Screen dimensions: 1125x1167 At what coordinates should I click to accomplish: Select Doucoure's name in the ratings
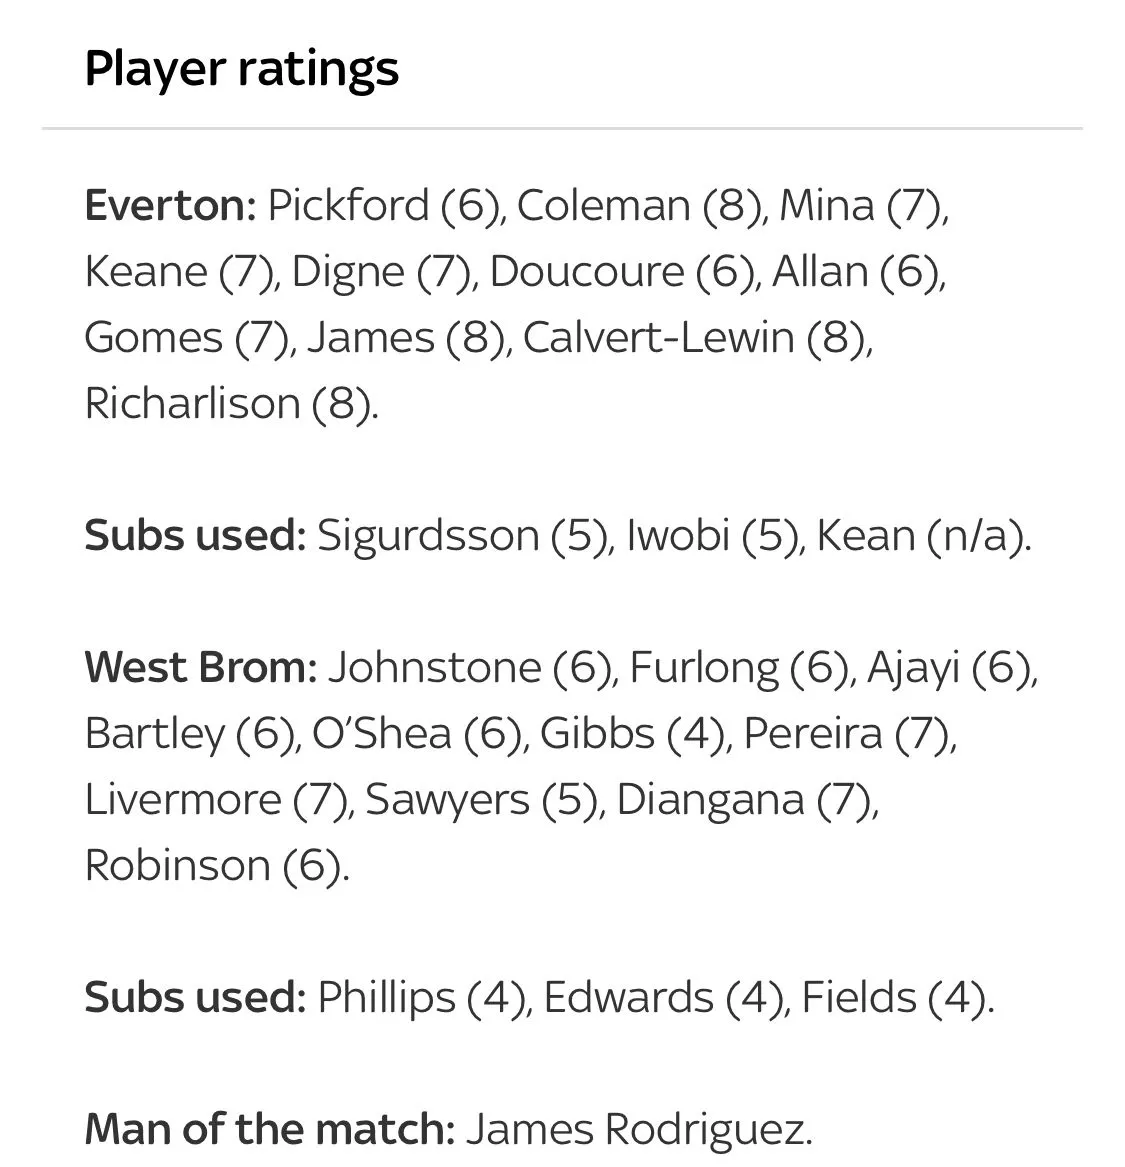pyautogui.click(x=586, y=272)
